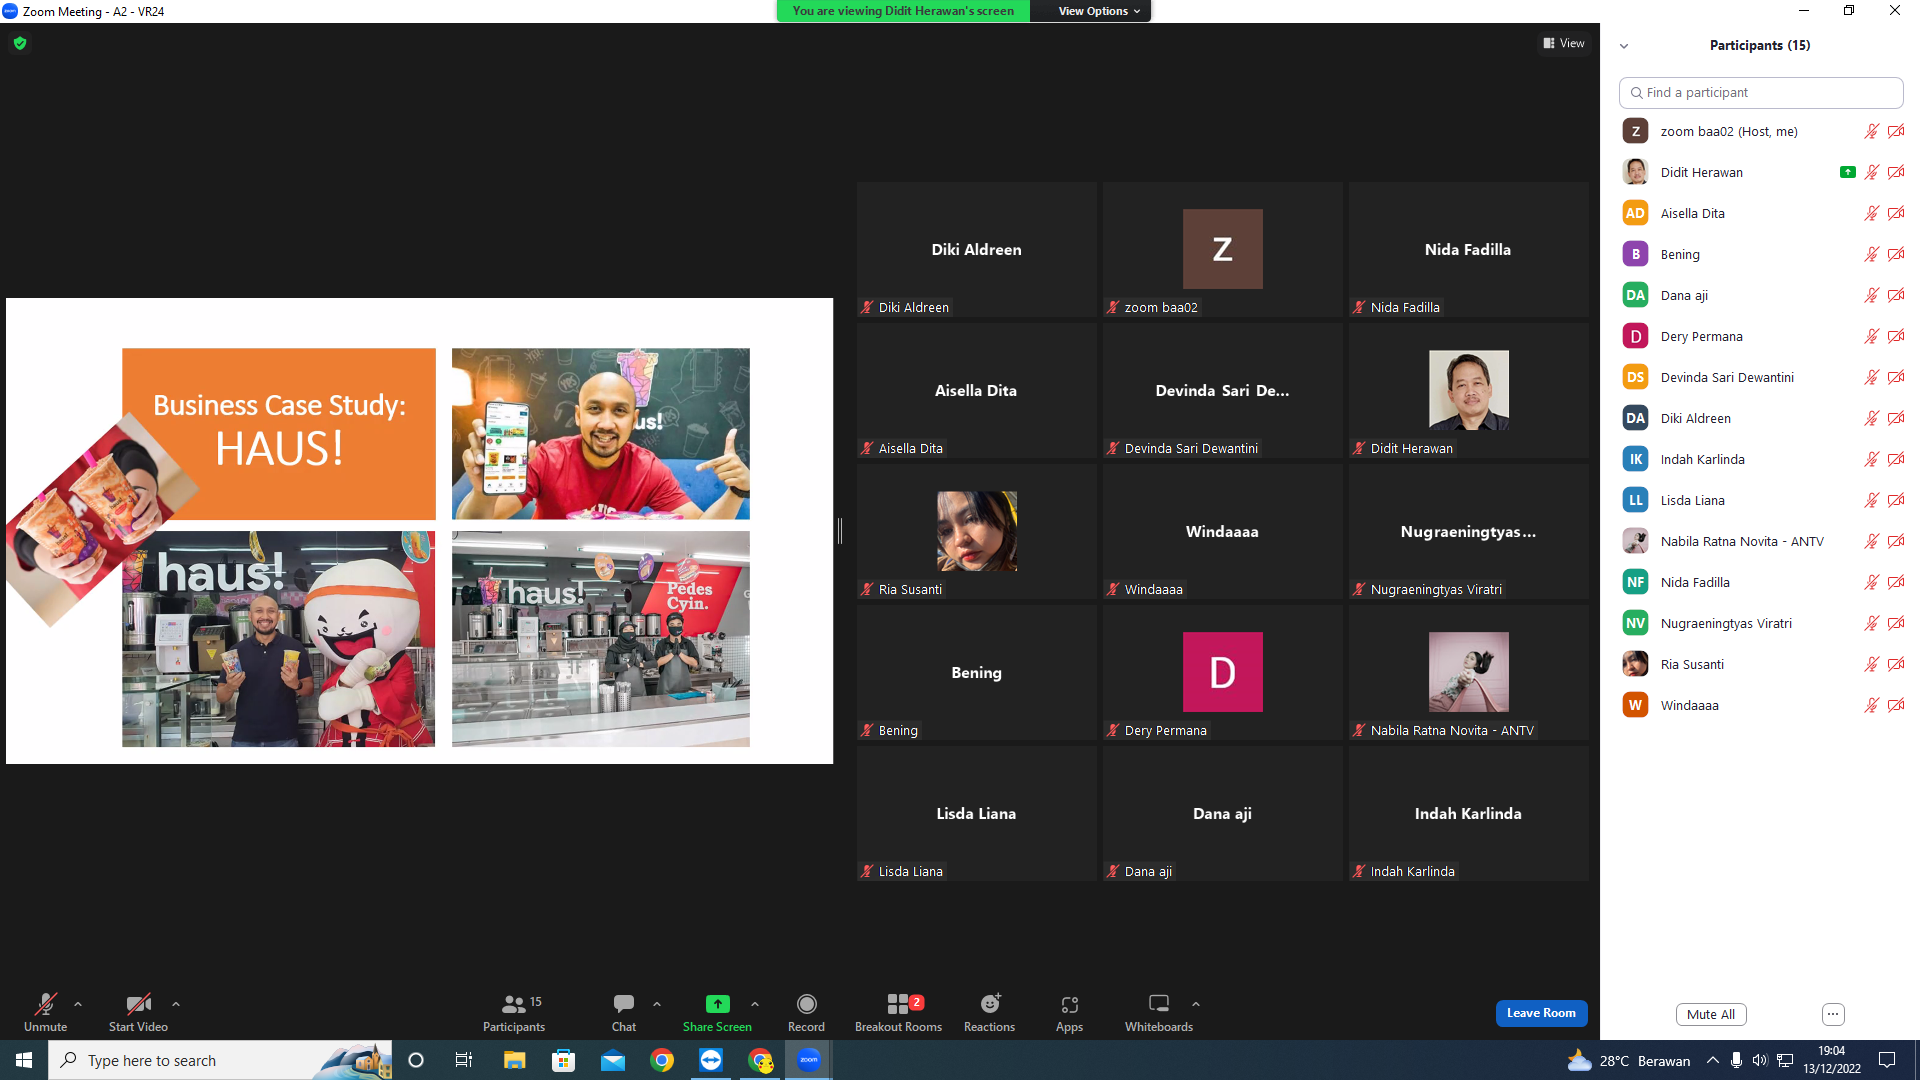
Task: Click the shared Business Case Study slide
Action: [419, 531]
